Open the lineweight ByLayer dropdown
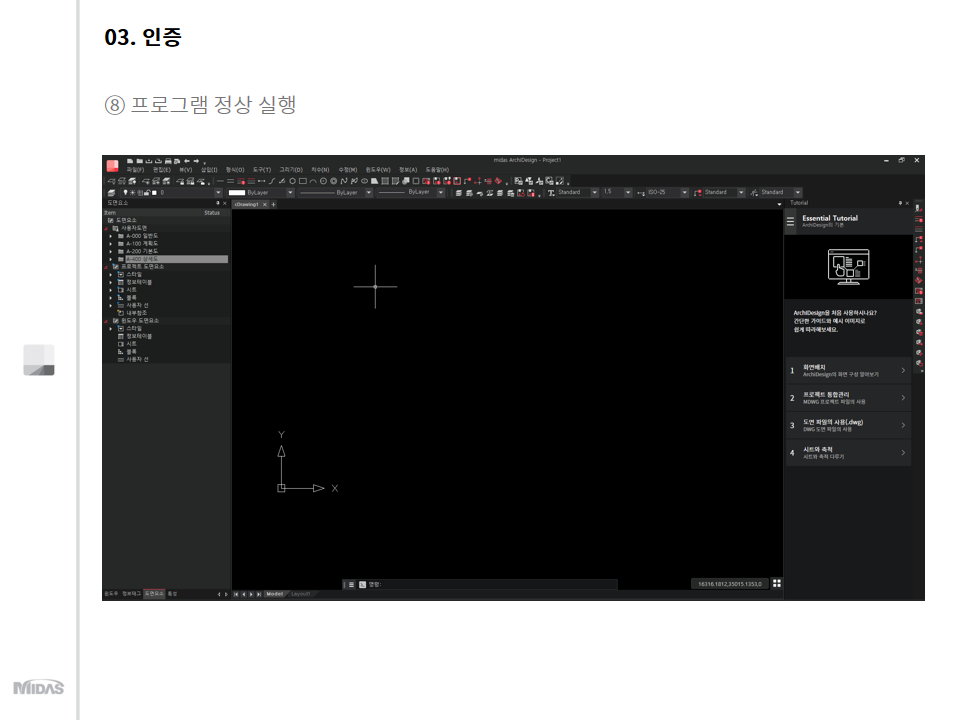960x720 pixels. pos(441,192)
